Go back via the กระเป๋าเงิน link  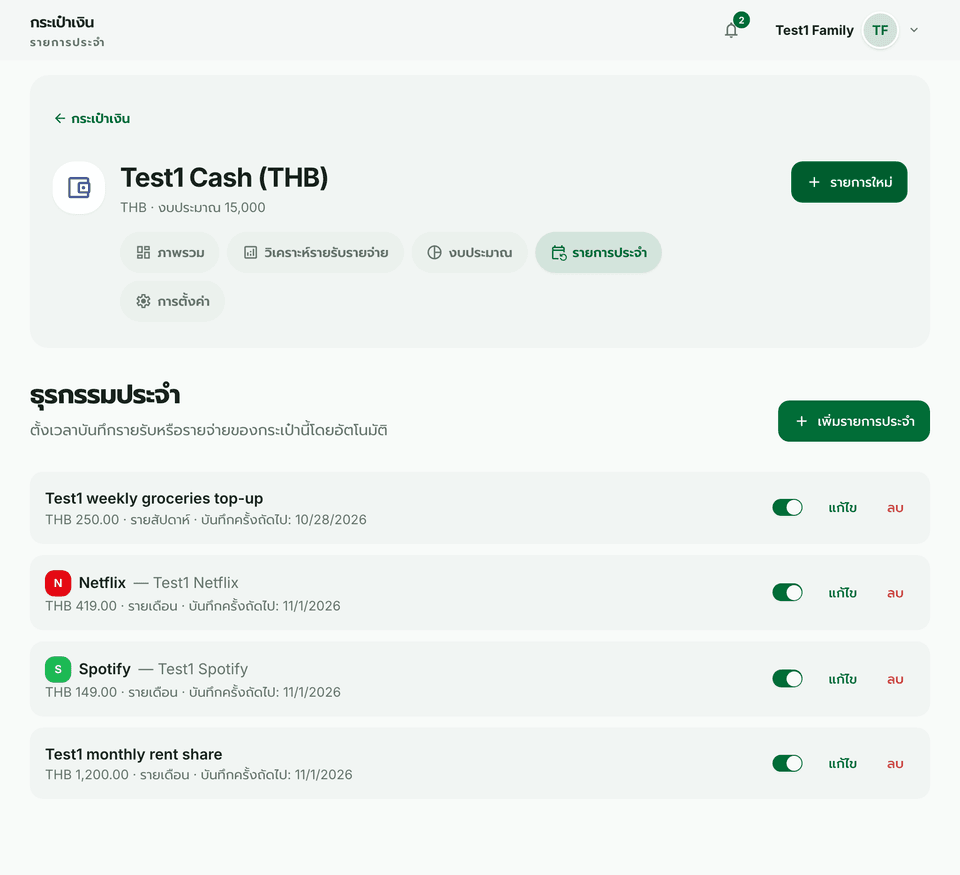pos(92,118)
